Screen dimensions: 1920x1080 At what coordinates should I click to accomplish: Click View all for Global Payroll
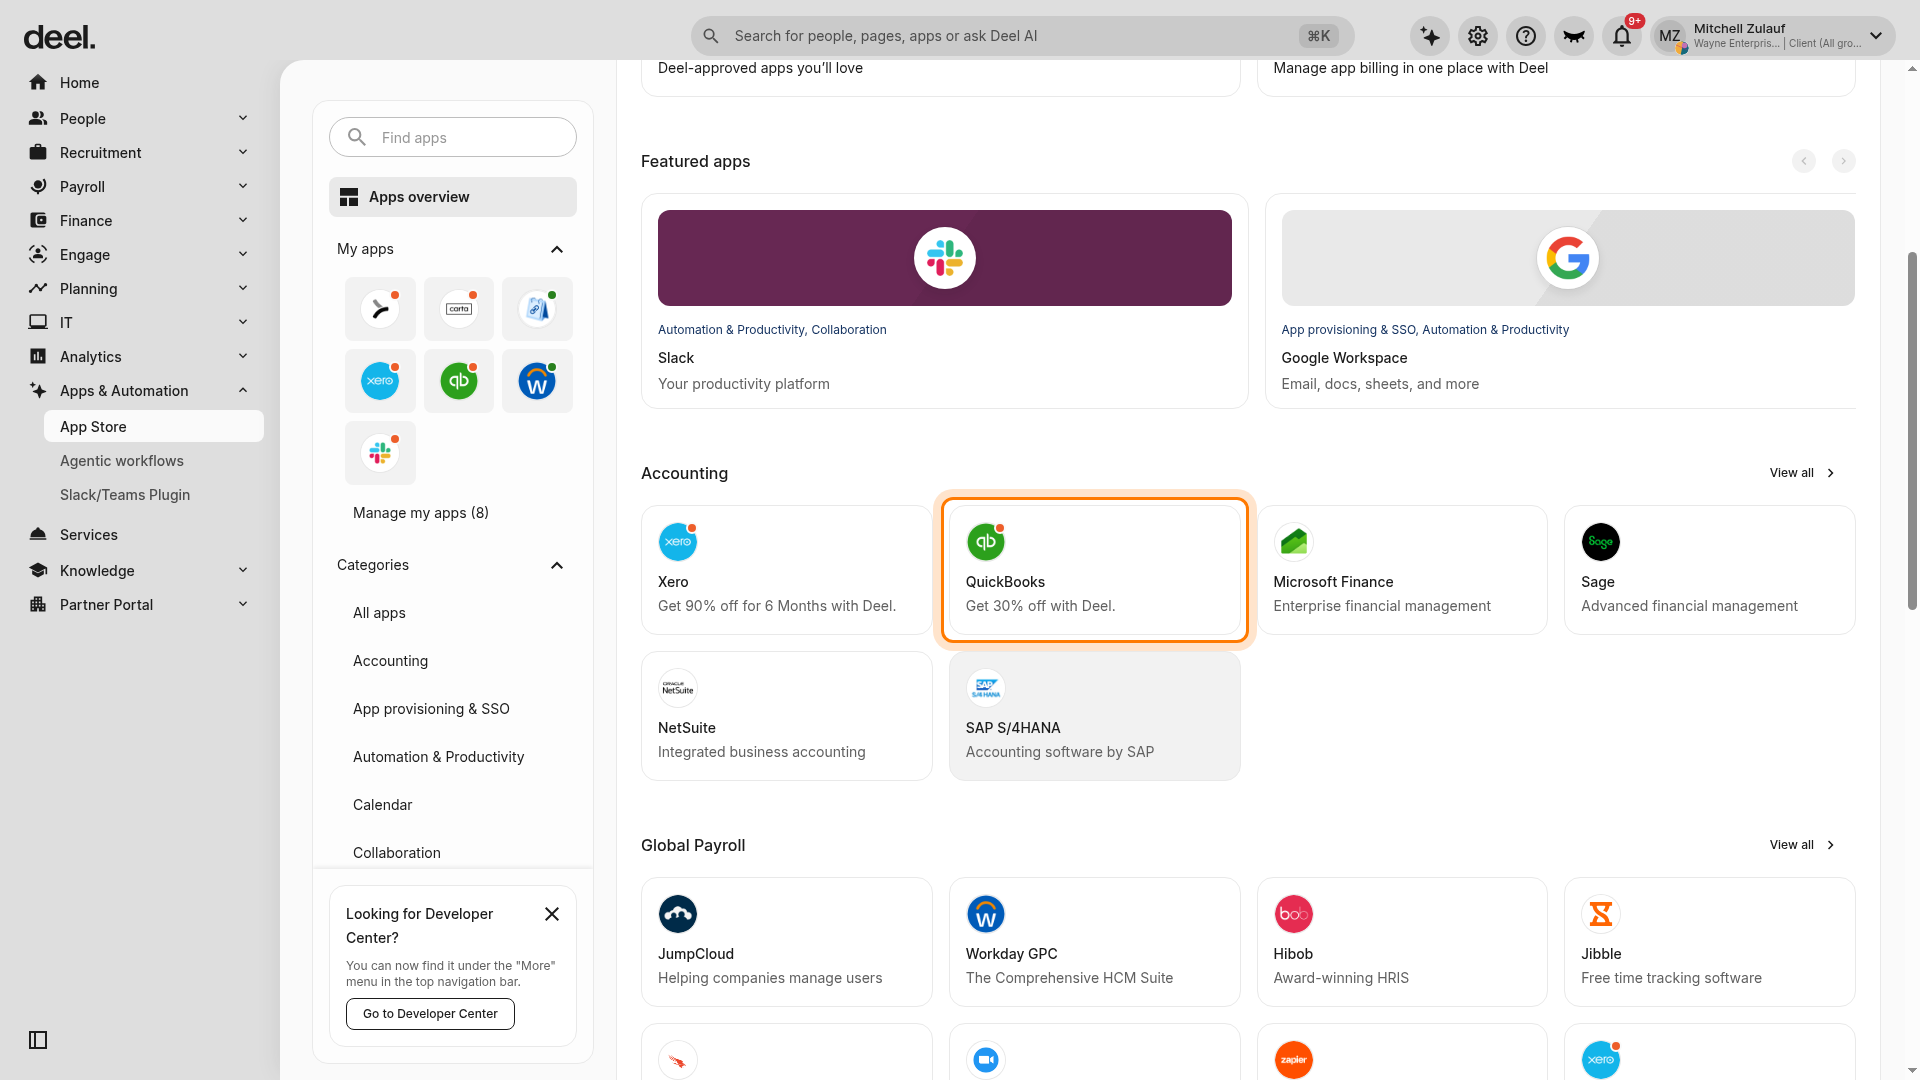(x=1802, y=845)
